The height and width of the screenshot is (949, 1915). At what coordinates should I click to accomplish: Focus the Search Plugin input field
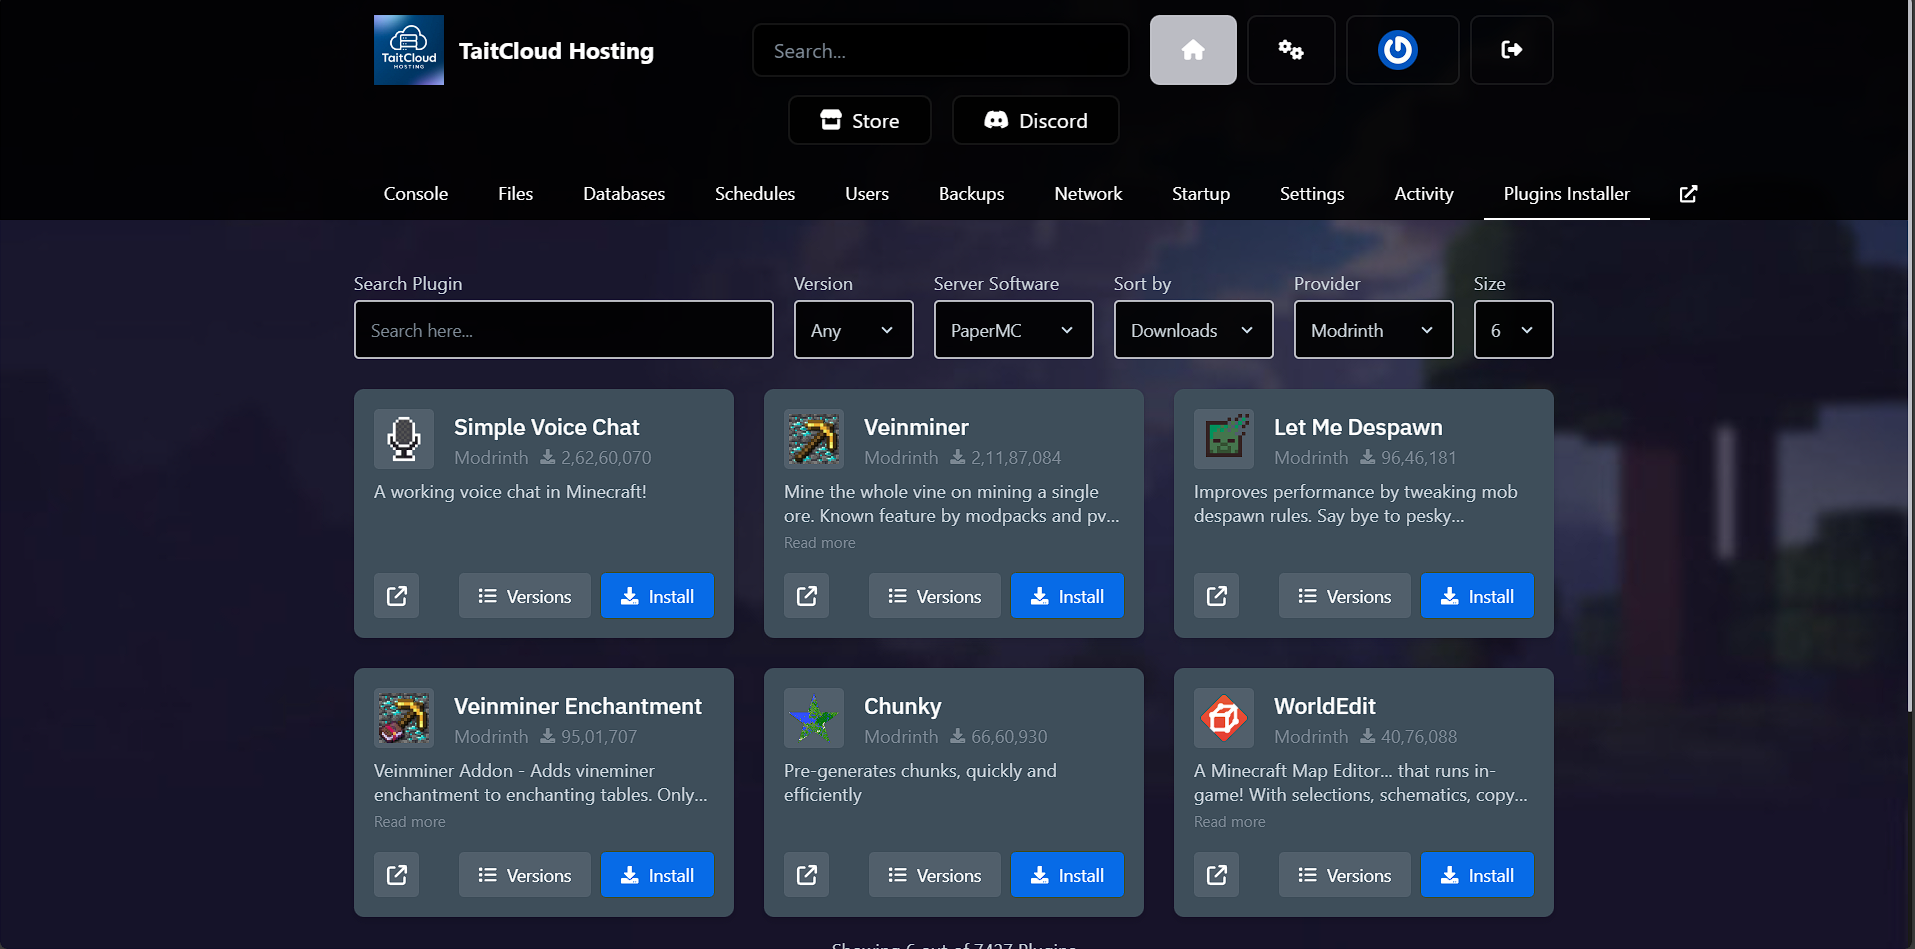click(x=563, y=330)
